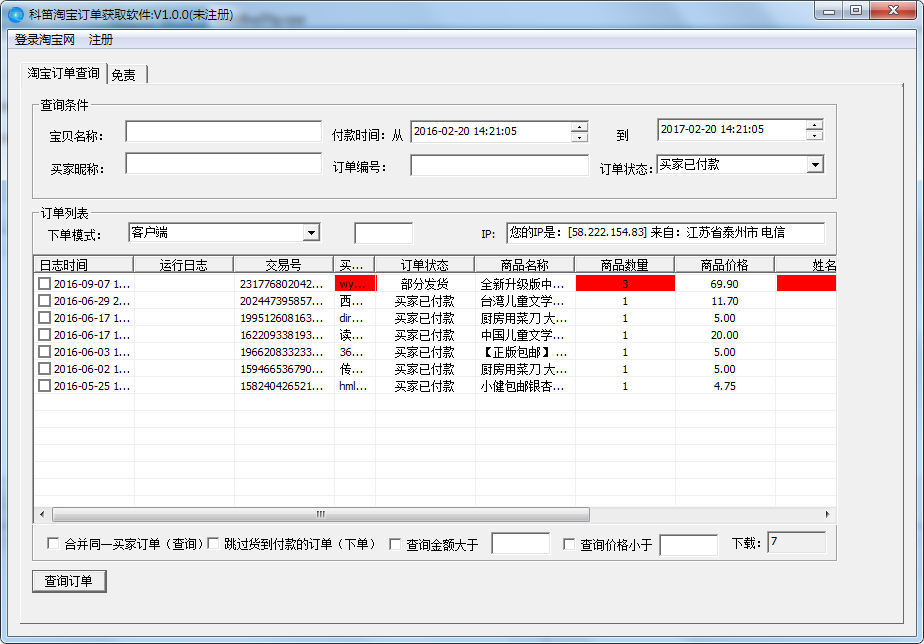The width and height of the screenshot is (924, 644).
Task: Click the 买家昵称 input field
Action: [223, 164]
